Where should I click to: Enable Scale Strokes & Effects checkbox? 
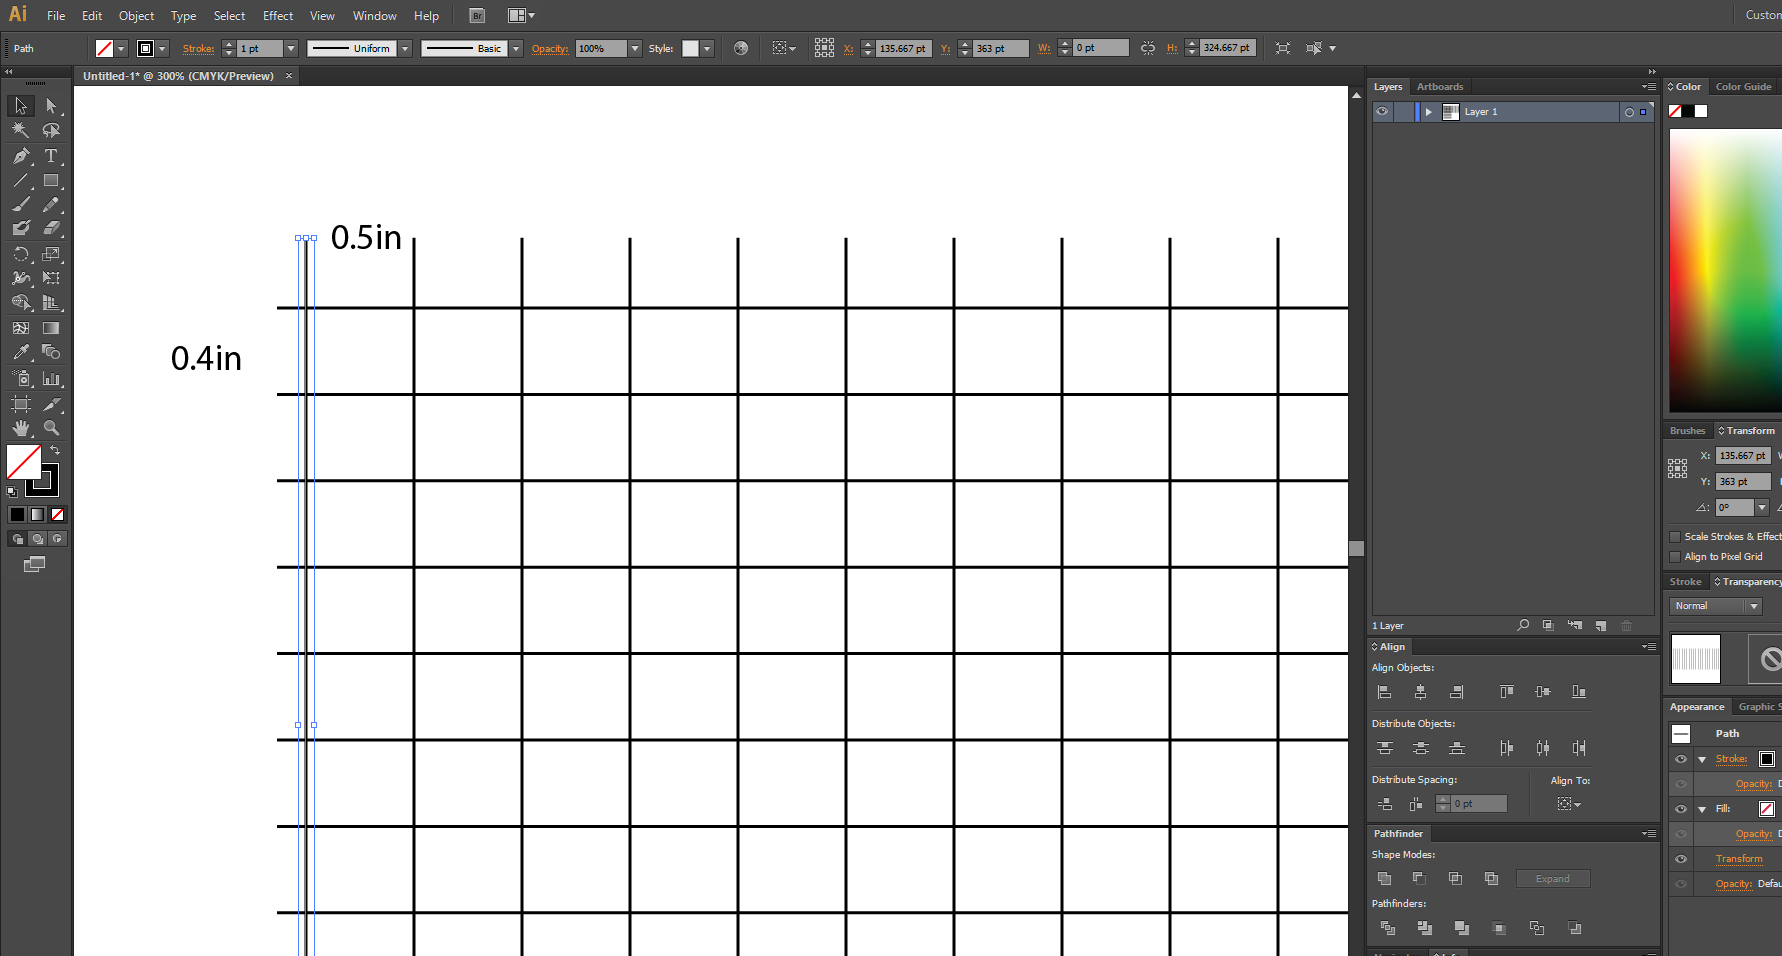pos(1675,537)
